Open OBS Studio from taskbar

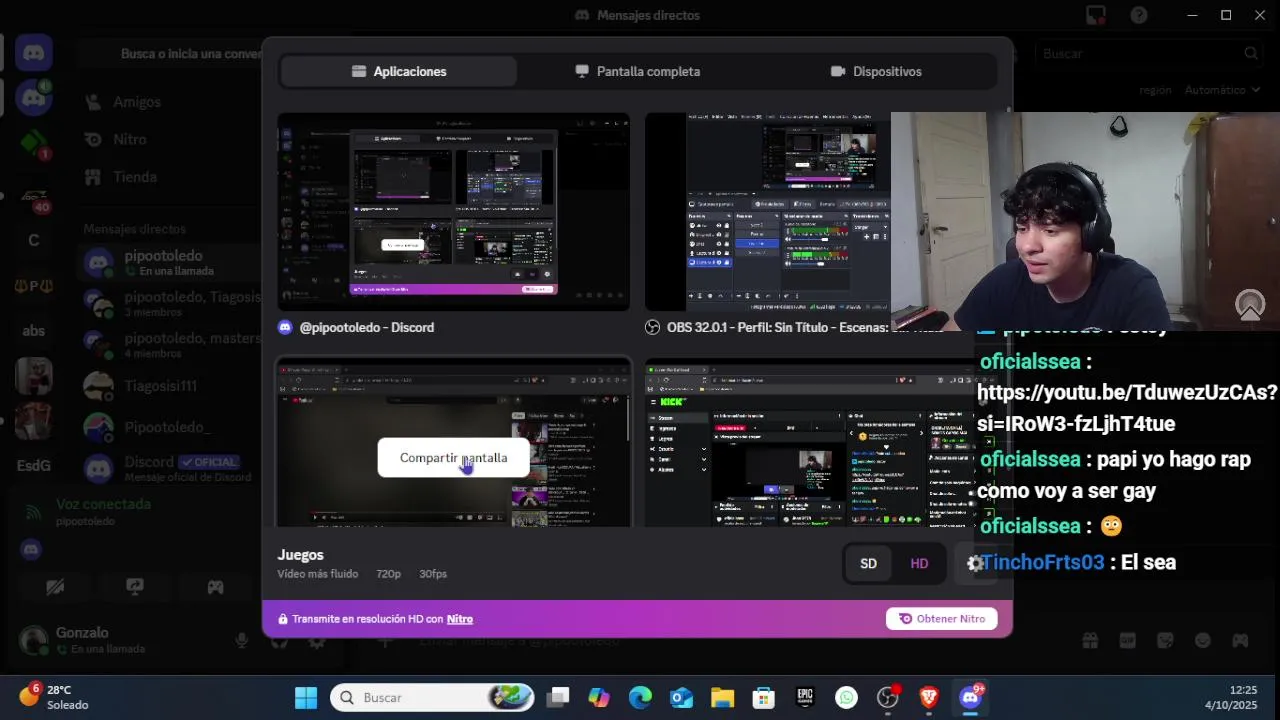(887, 697)
